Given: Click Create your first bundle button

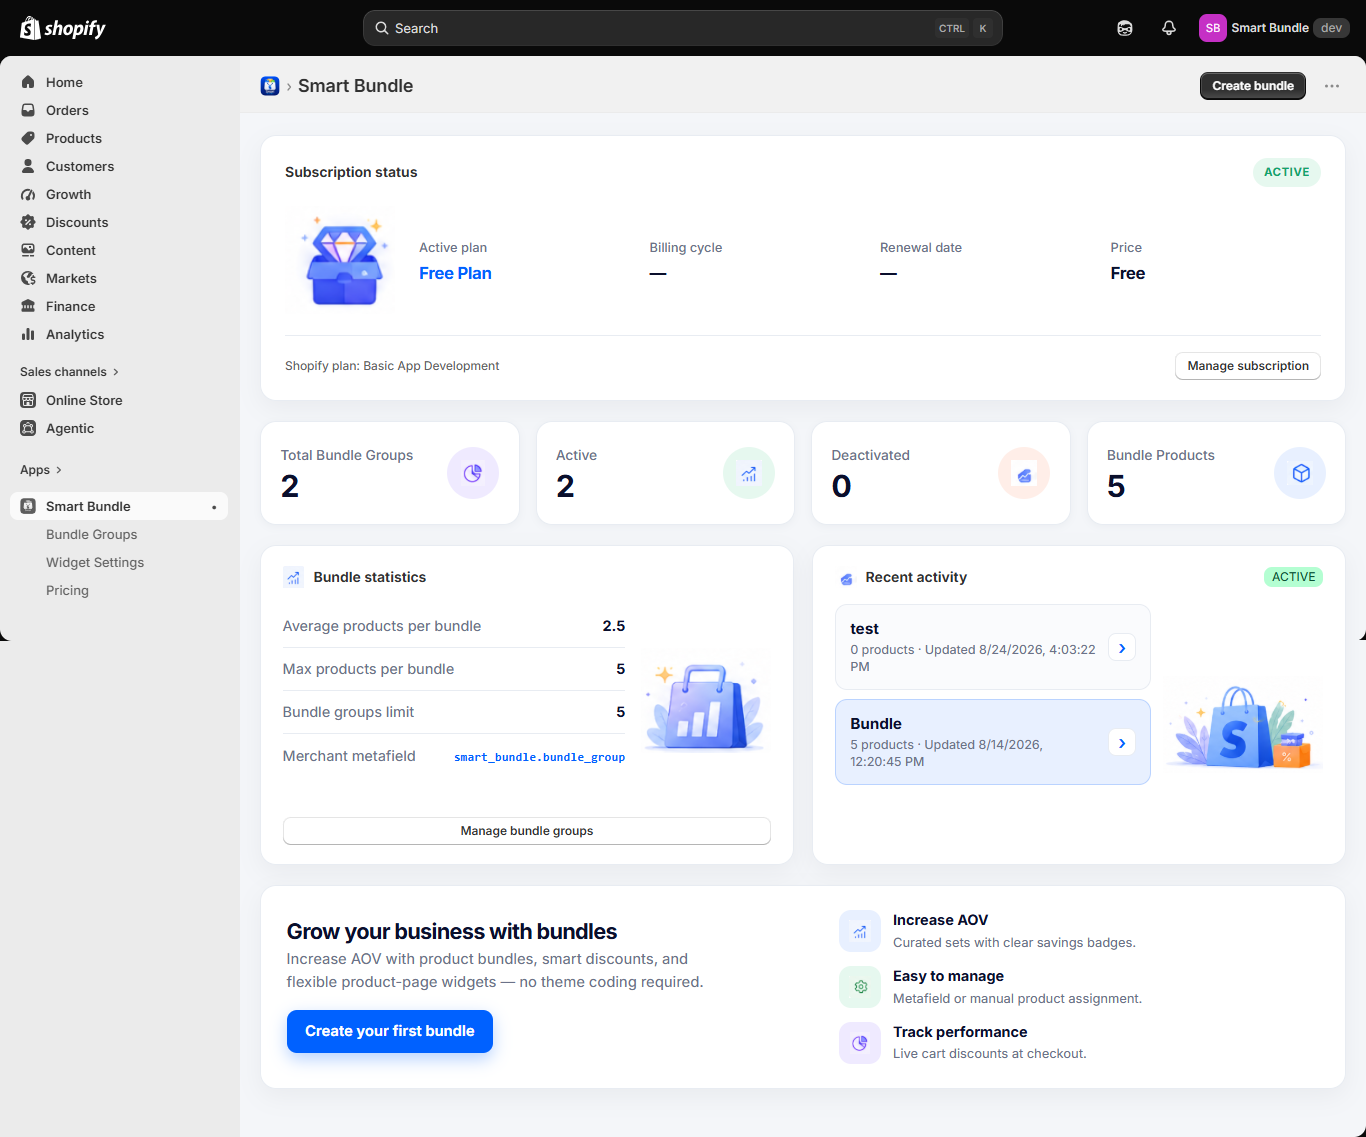Looking at the screenshot, I should pos(390,1031).
